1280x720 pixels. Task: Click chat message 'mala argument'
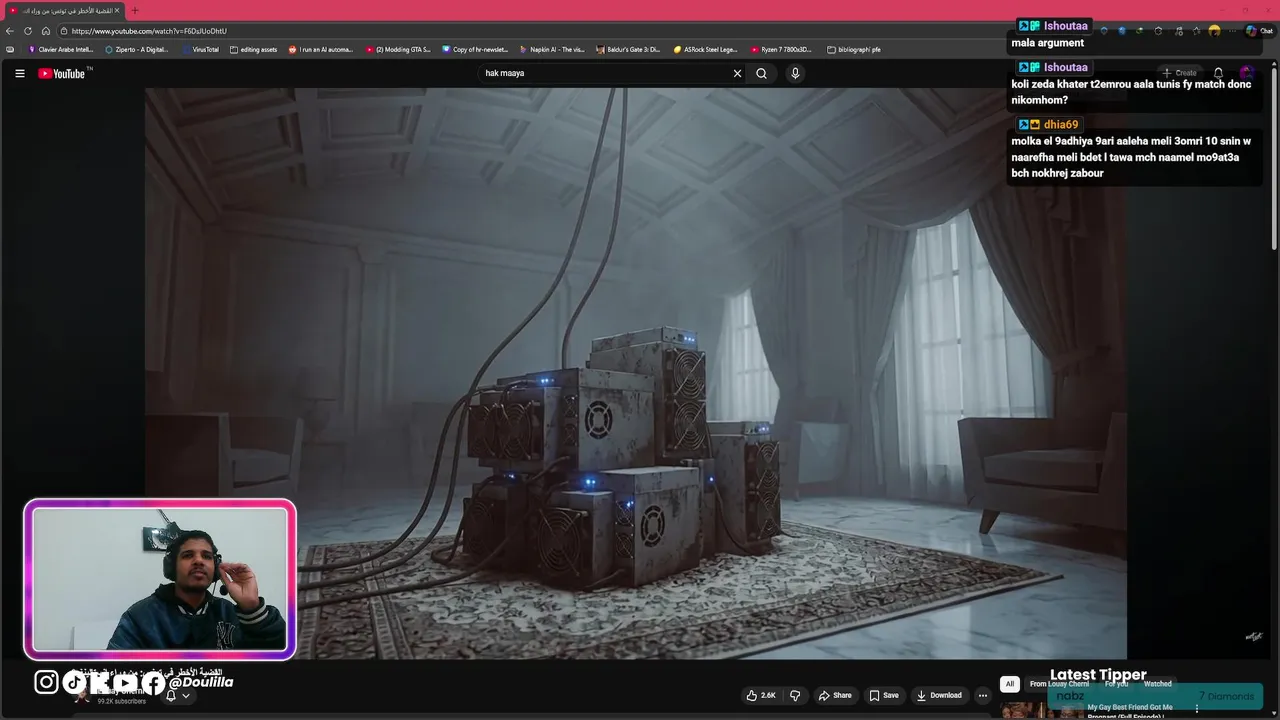pos(1047,43)
